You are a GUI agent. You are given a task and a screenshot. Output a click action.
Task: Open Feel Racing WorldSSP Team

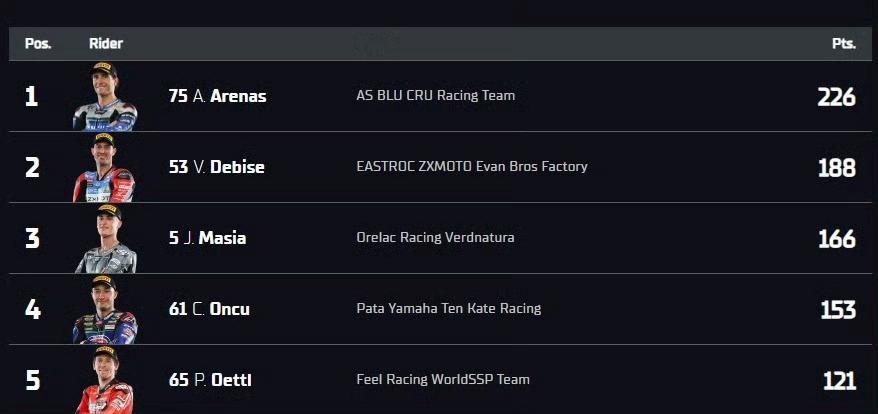(442, 380)
